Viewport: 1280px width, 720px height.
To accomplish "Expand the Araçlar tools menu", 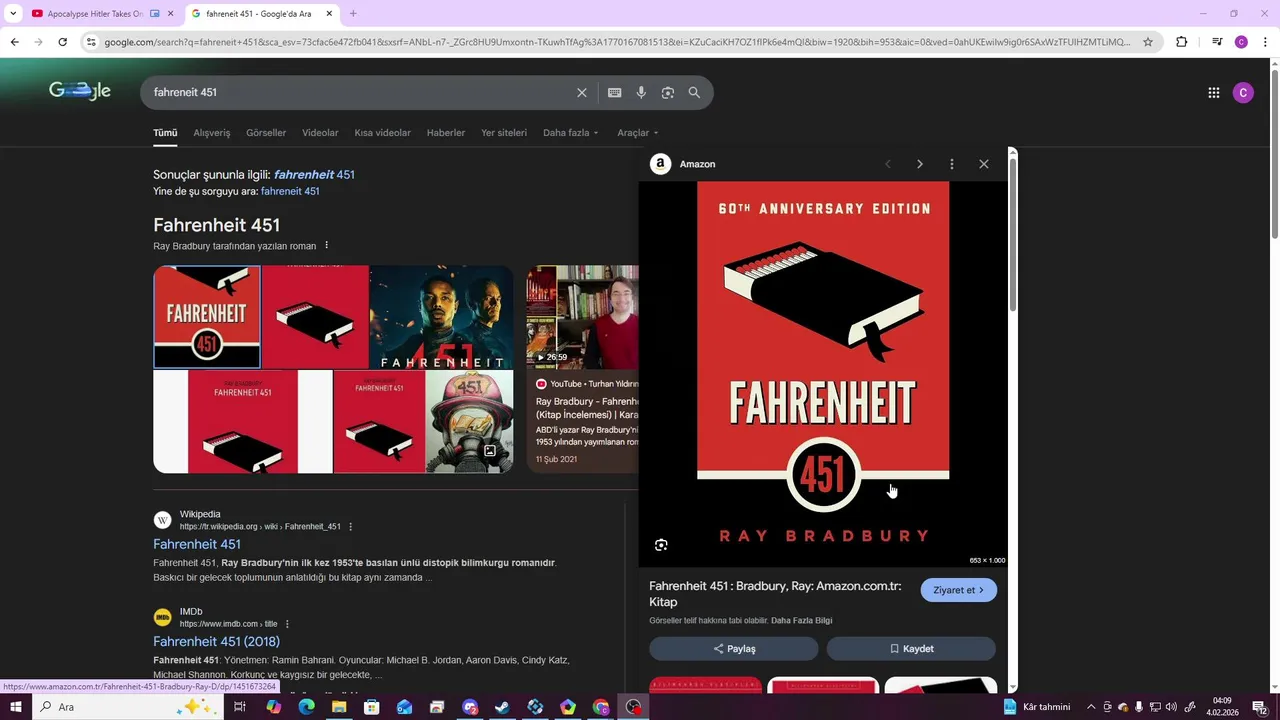I will pyautogui.click(x=638, y=133).
